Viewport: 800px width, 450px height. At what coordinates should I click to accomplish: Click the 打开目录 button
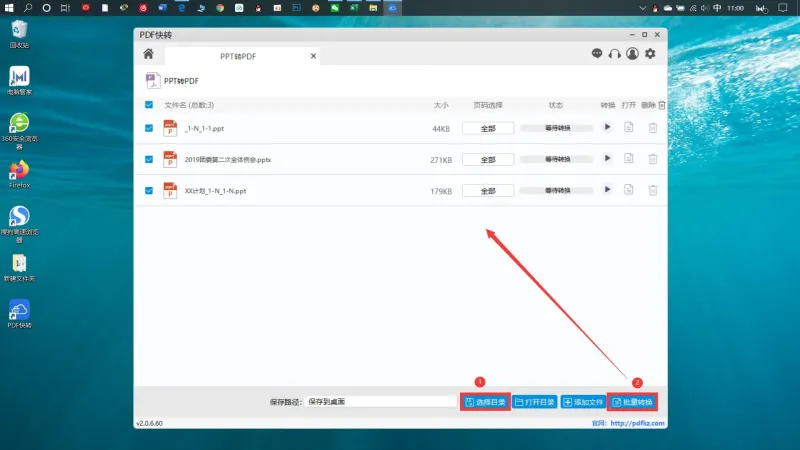[x=534, y=402]
